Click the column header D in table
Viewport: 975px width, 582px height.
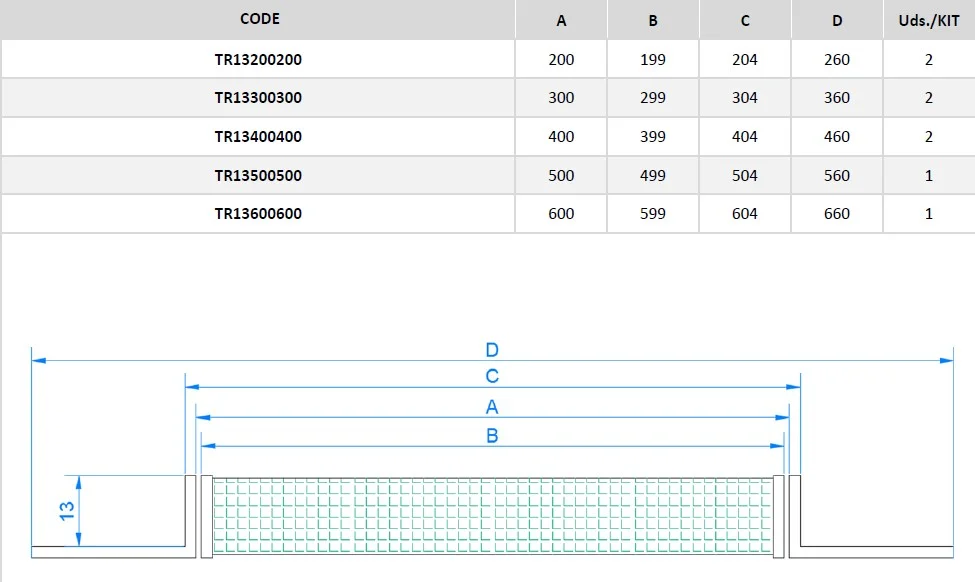click(837, 21)
